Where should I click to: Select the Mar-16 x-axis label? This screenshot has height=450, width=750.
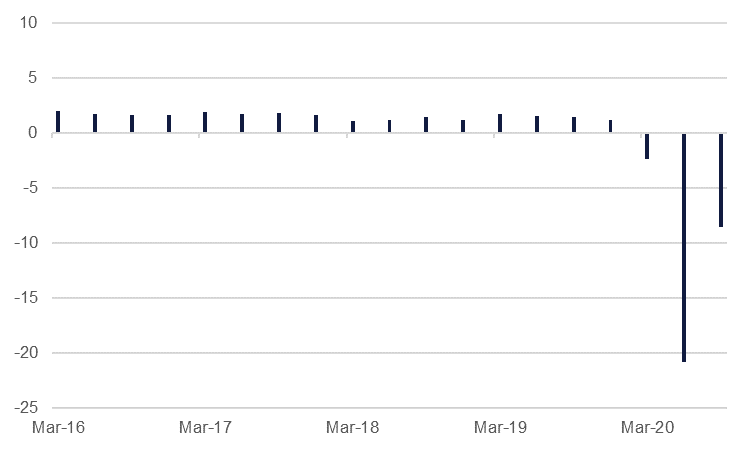[x=58, y=428]
